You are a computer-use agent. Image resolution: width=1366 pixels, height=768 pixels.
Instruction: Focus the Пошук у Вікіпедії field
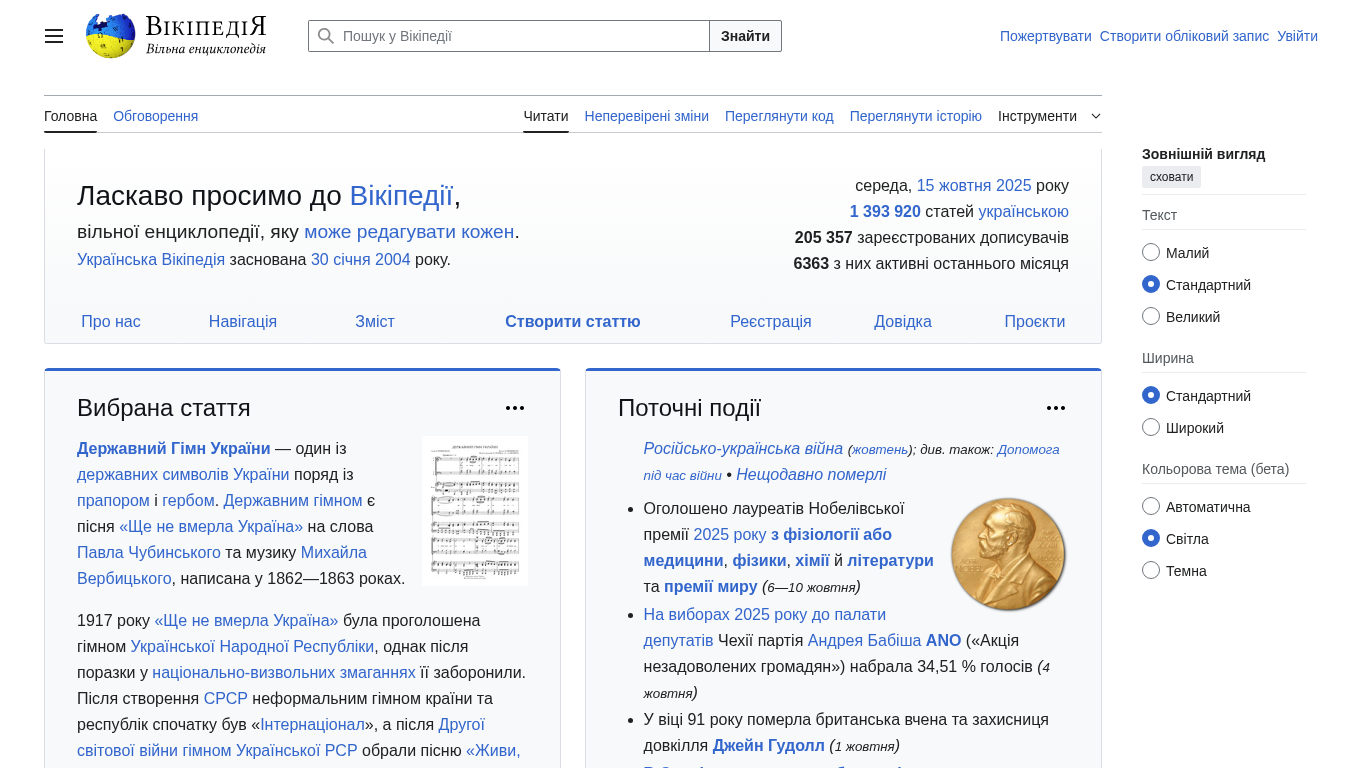(520, 36)
